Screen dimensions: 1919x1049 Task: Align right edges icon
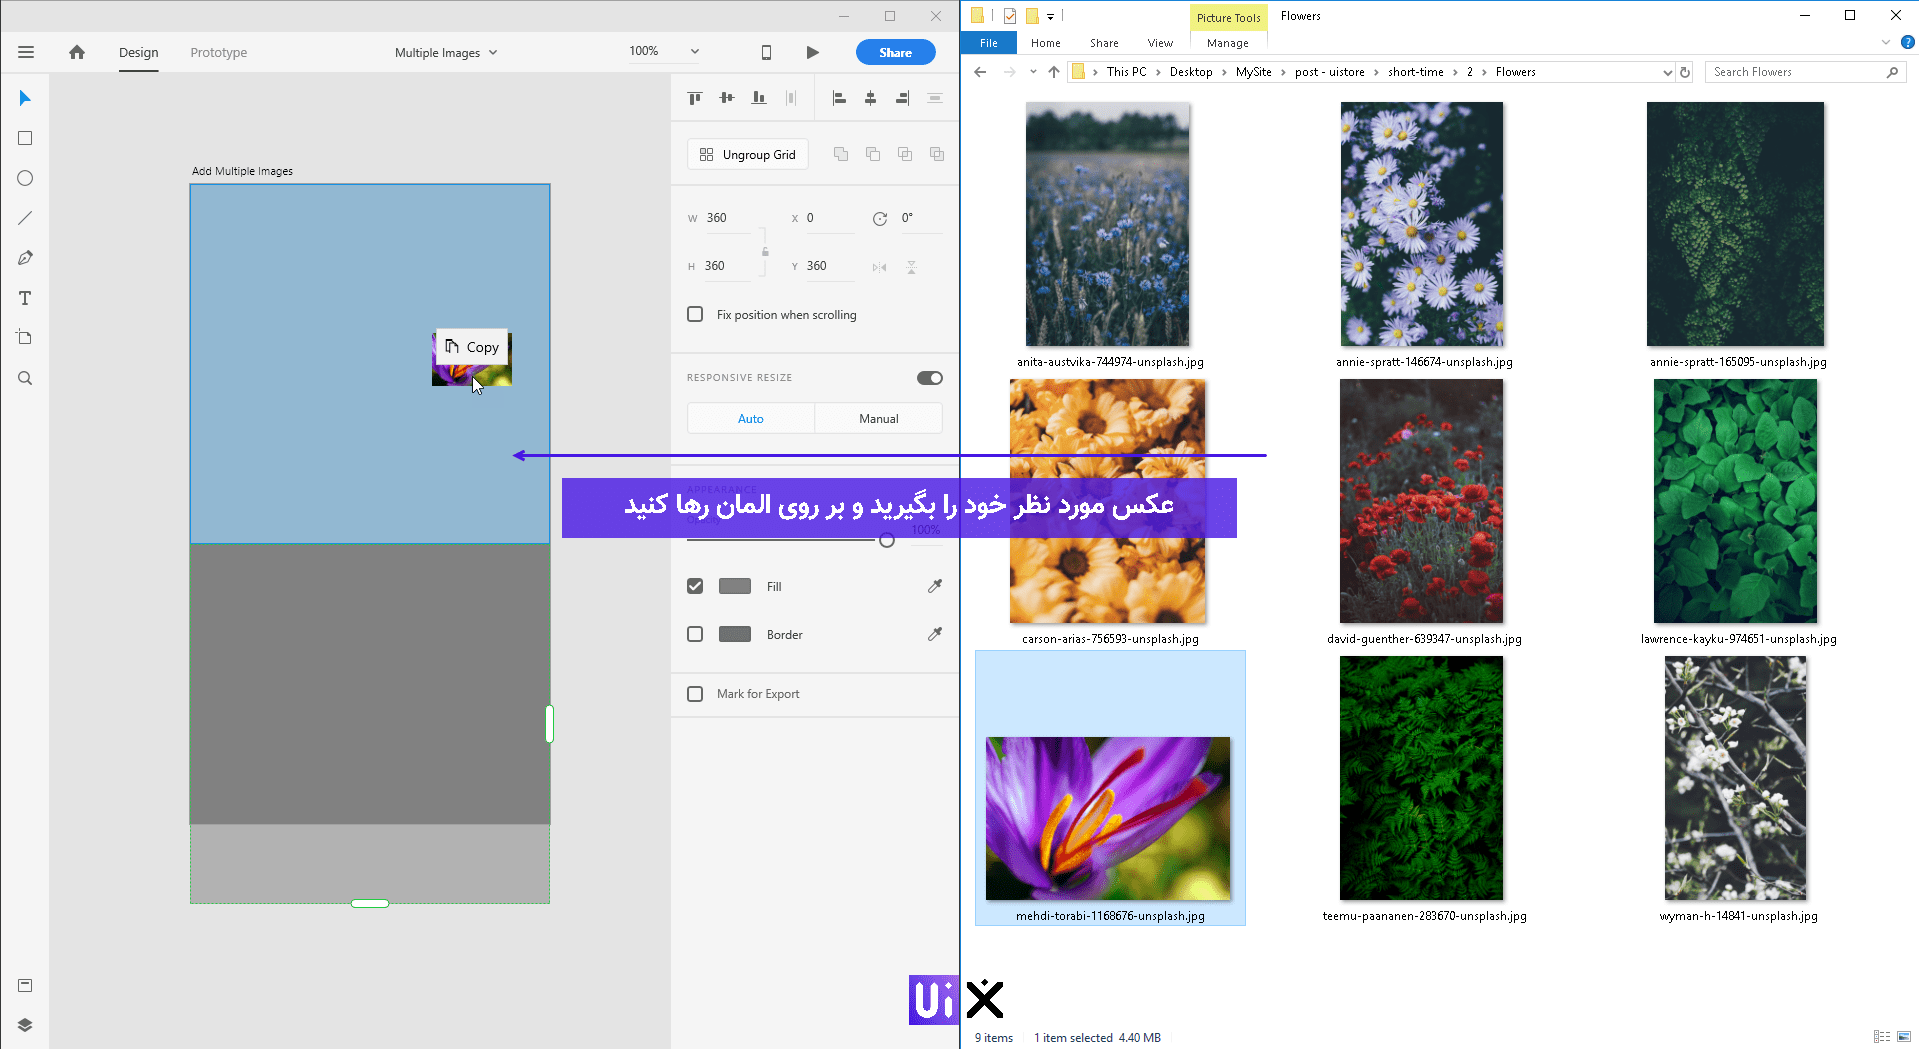(x=903, y=98)
